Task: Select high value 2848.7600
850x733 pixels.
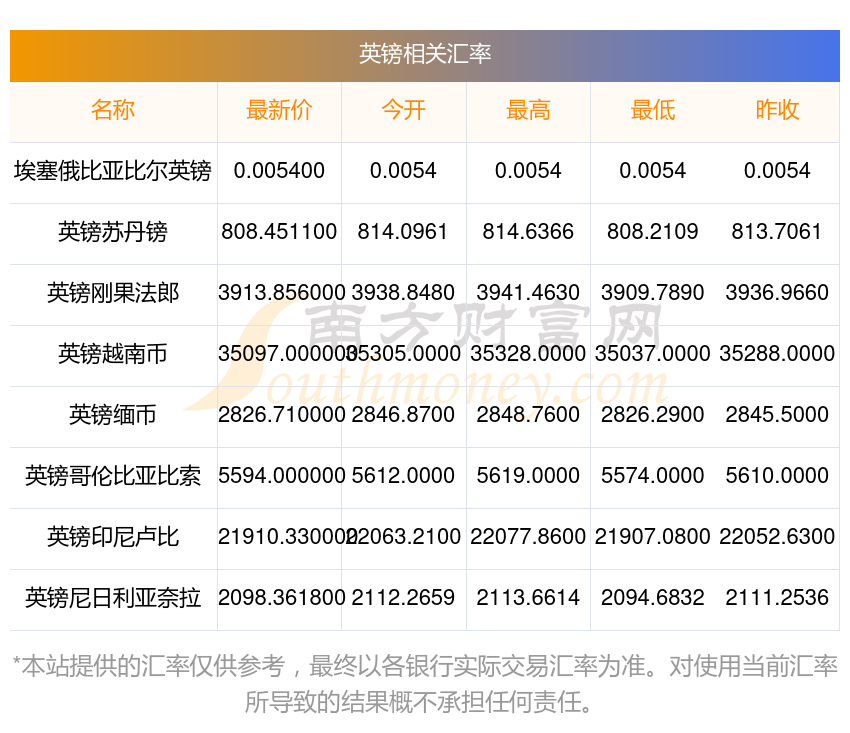Action: point(528,415)
